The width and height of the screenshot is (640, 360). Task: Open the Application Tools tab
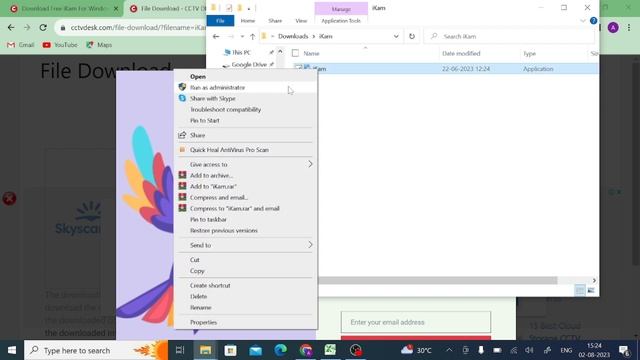[341, 21]
